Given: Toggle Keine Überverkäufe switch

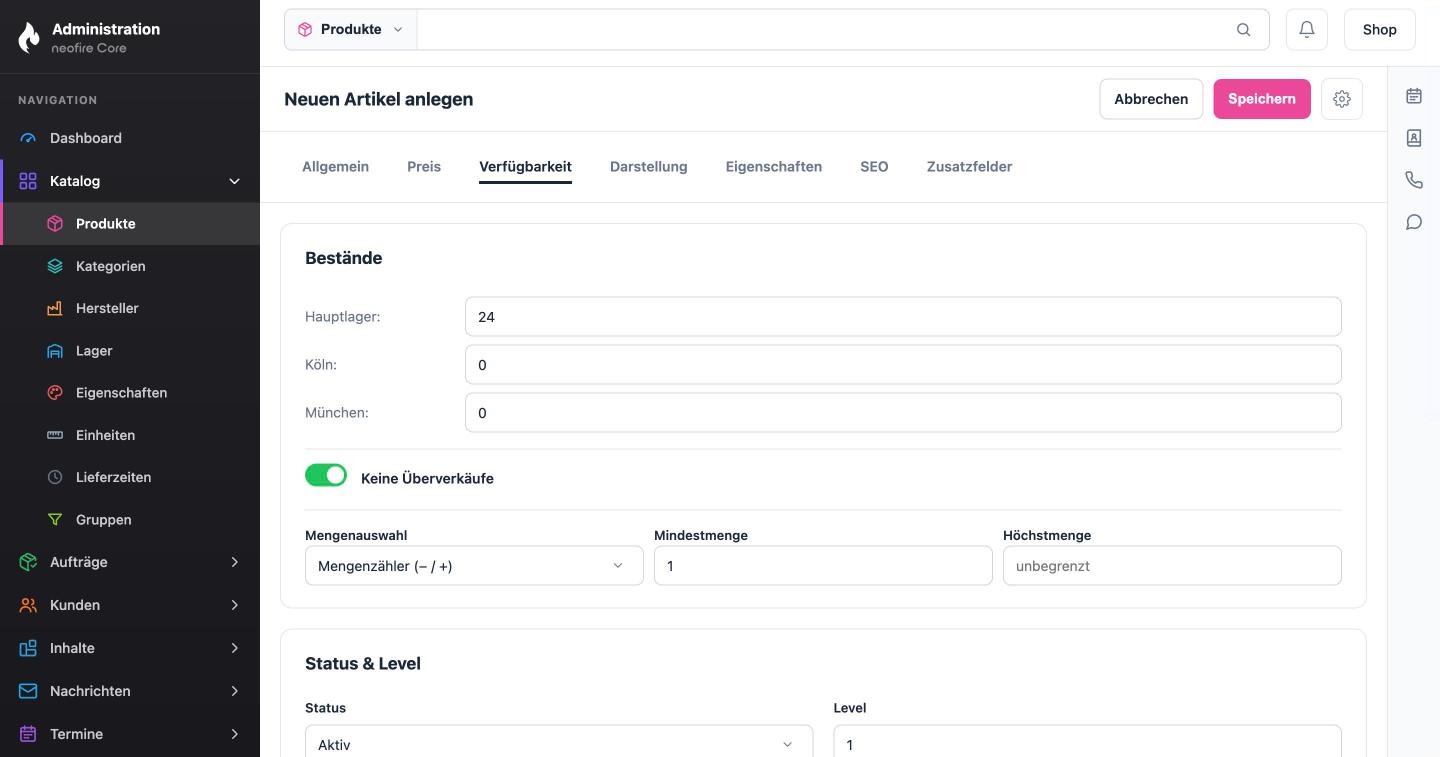Looking at the screenshot, I should (326, 475).
